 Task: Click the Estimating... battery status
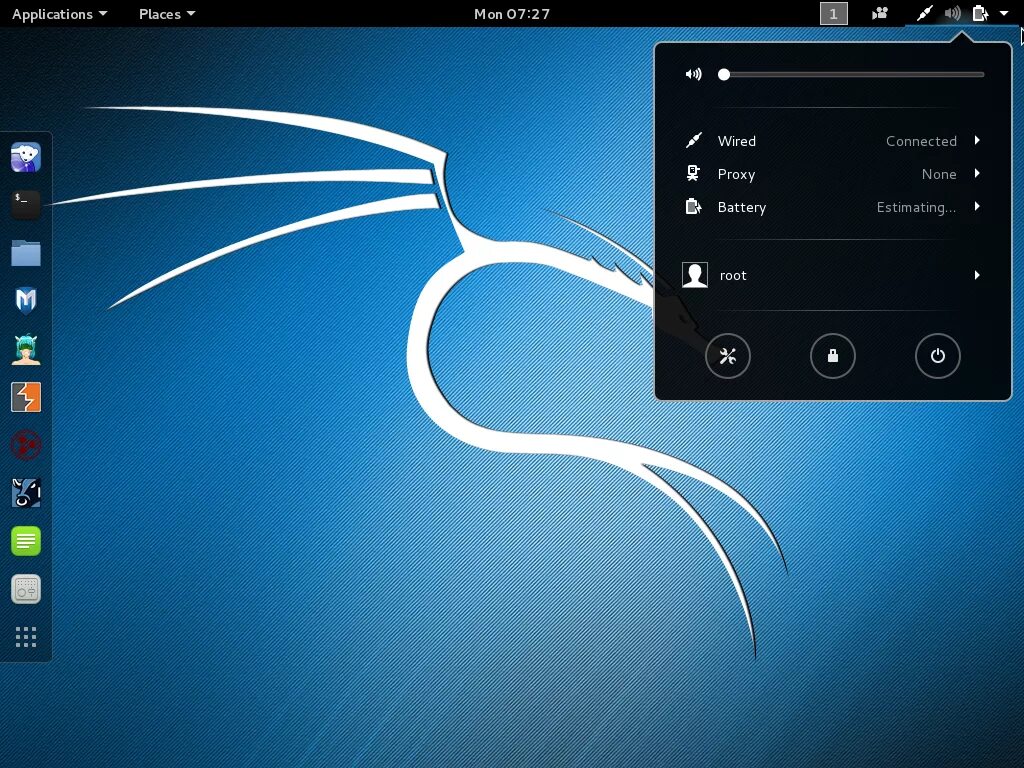pyautogui.click(x=916, y=207)
